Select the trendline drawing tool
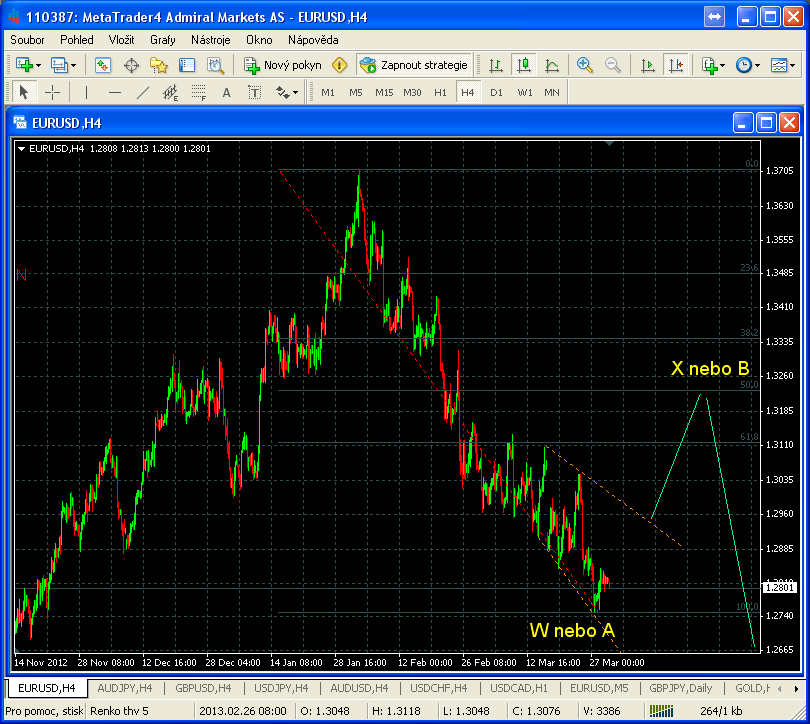Viewport: 810px width, 724px height. [x=143, y=92]
